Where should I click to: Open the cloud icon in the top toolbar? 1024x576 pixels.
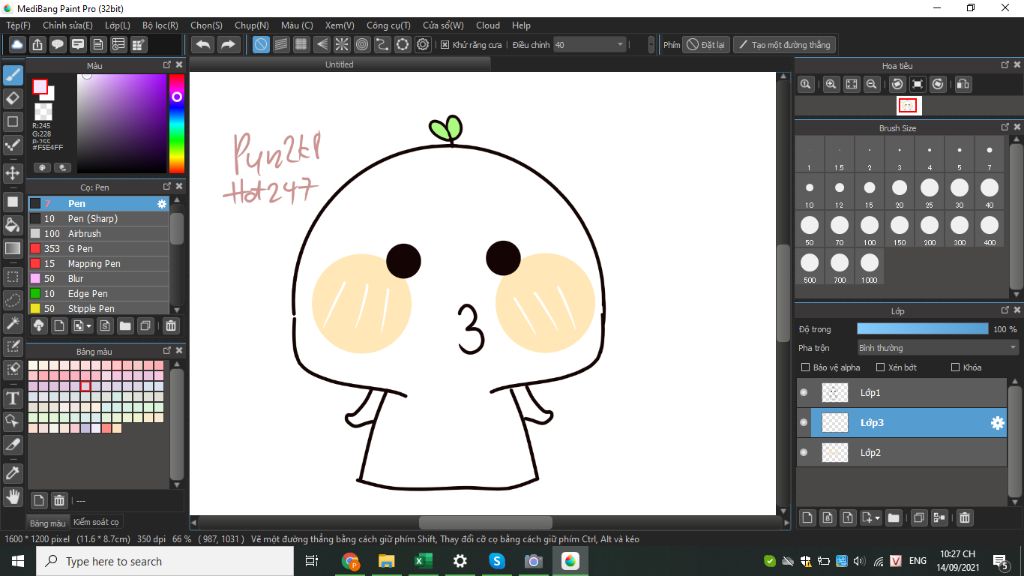pos(17,44)
